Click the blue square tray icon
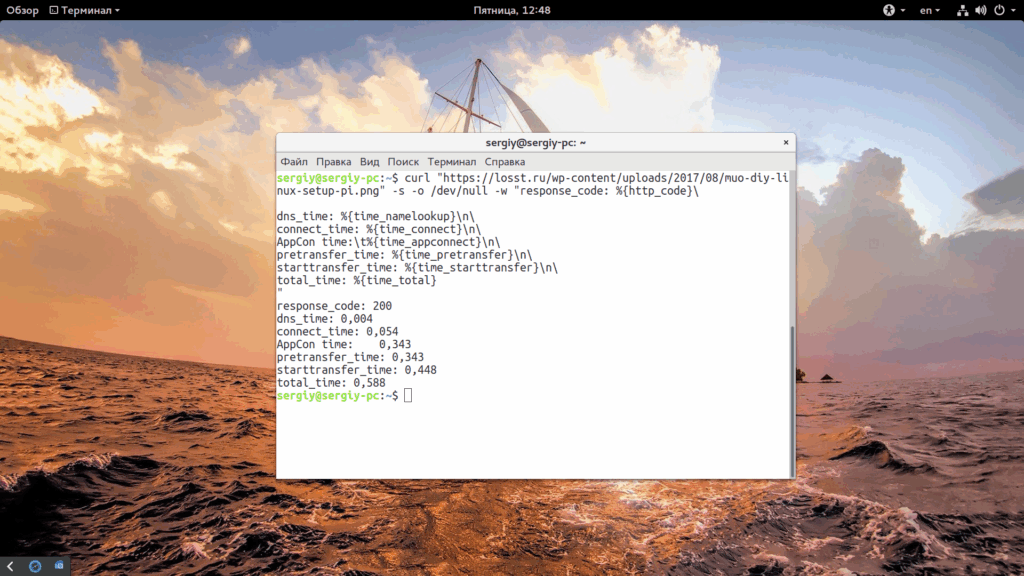Viewport: 1024px width, 576px height. tap(59, 566)
